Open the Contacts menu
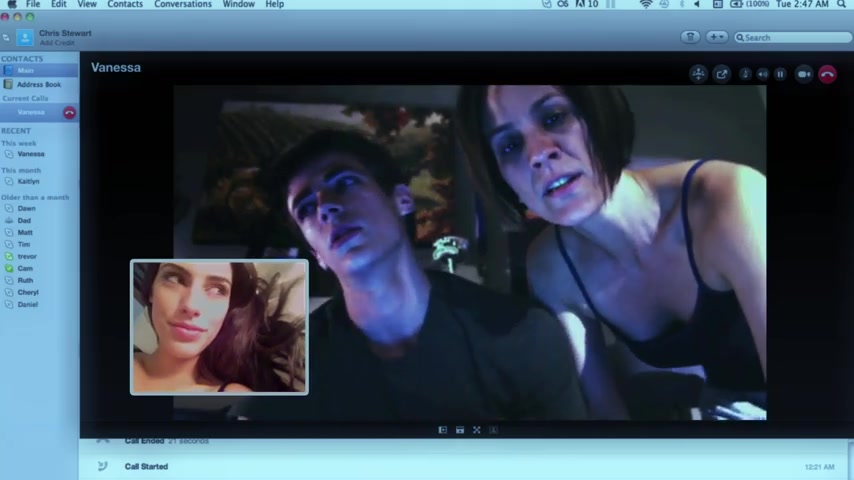Screen dimensions: 854x480 125,5
